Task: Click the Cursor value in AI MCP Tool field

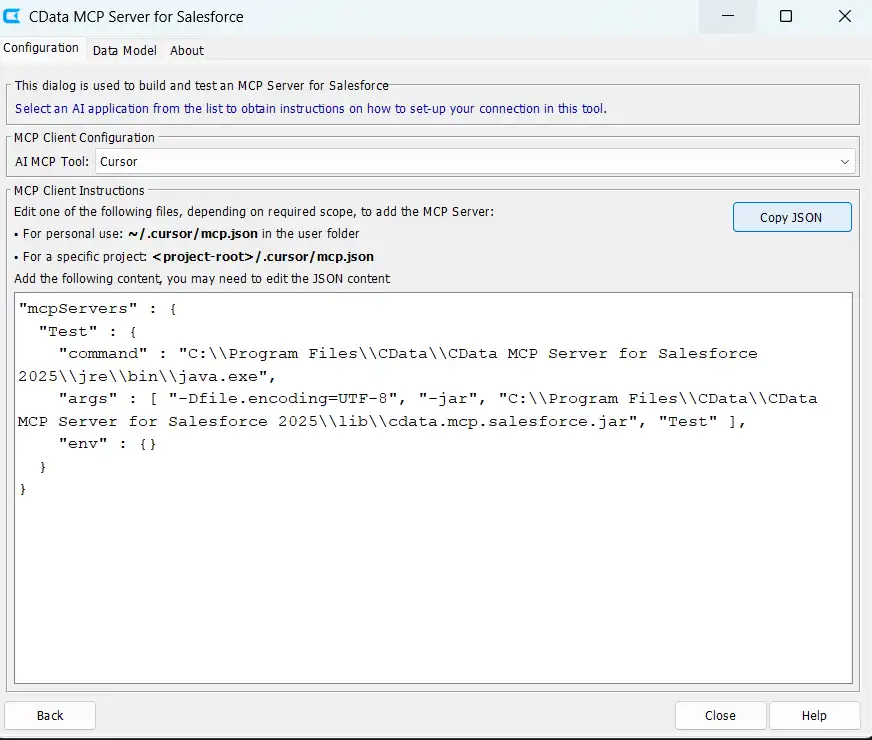Action: click(118, 161)
